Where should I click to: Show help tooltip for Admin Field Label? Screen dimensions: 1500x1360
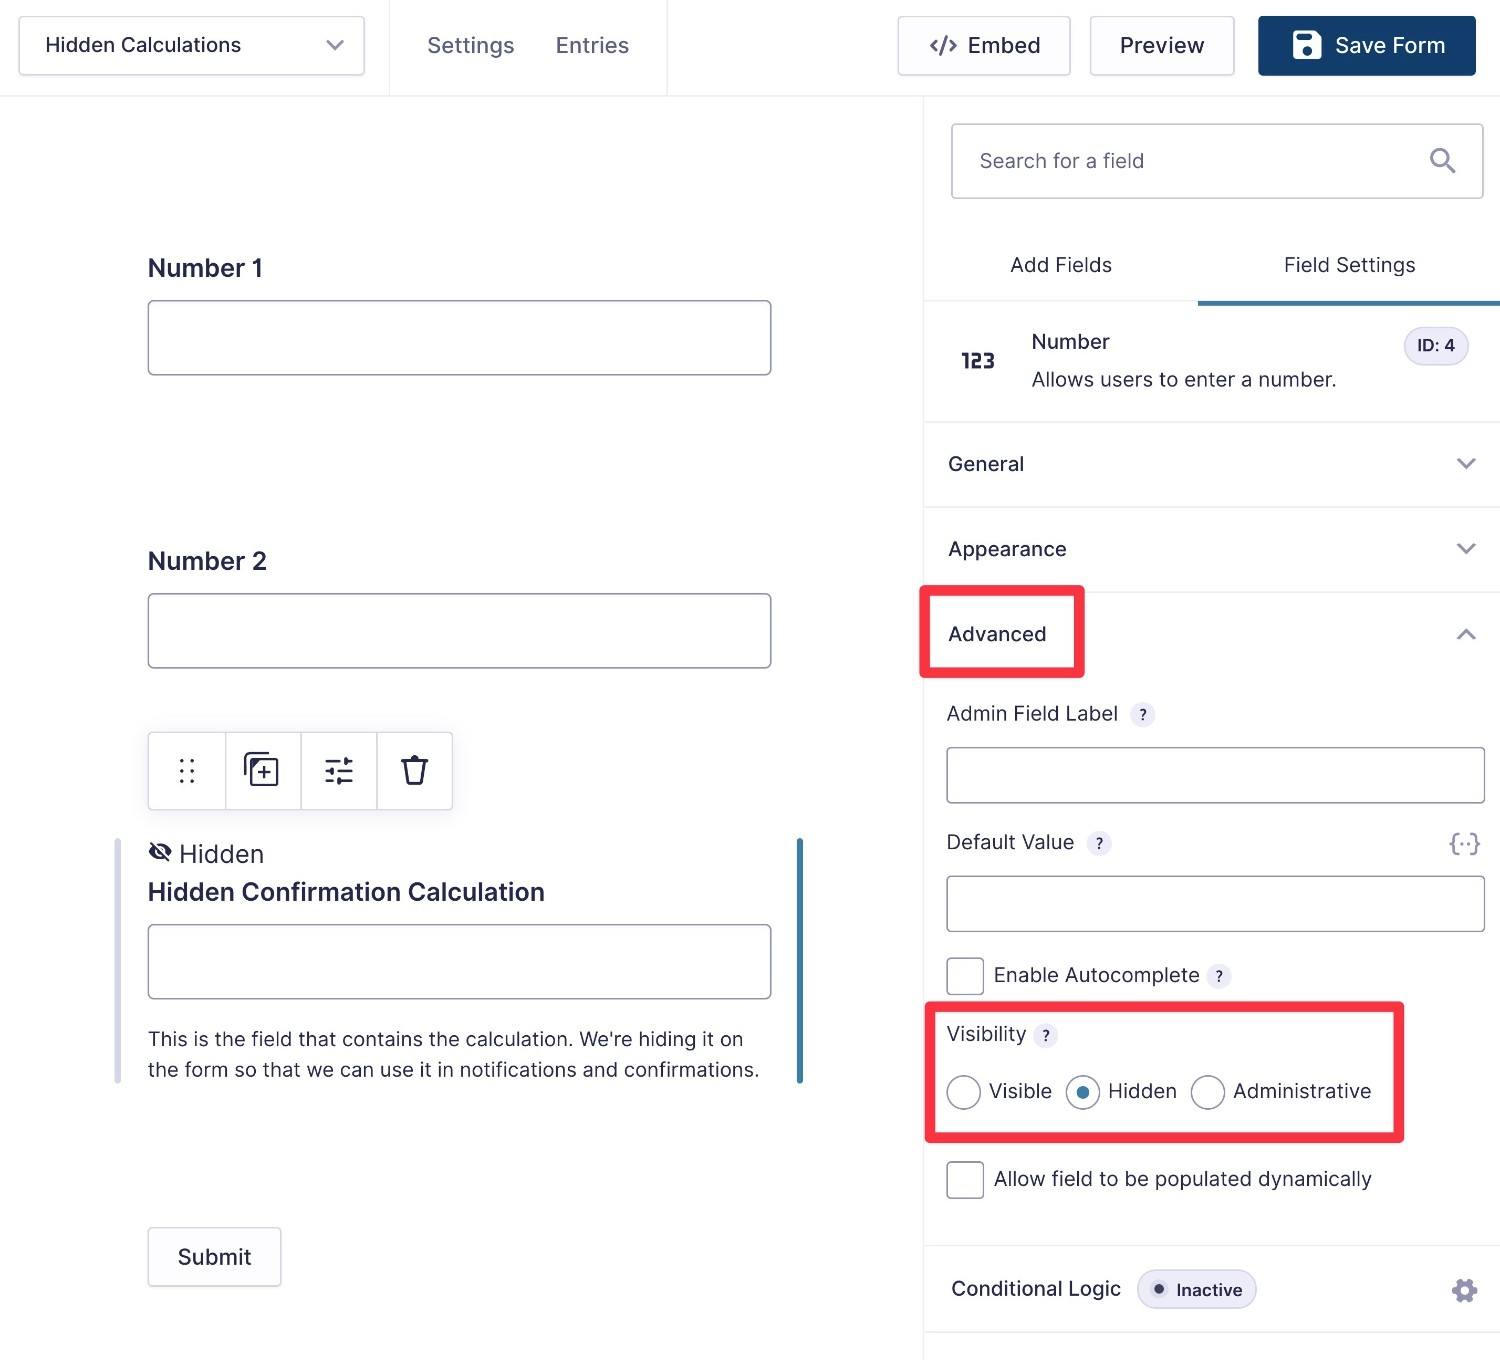[x=1142, y=715]
